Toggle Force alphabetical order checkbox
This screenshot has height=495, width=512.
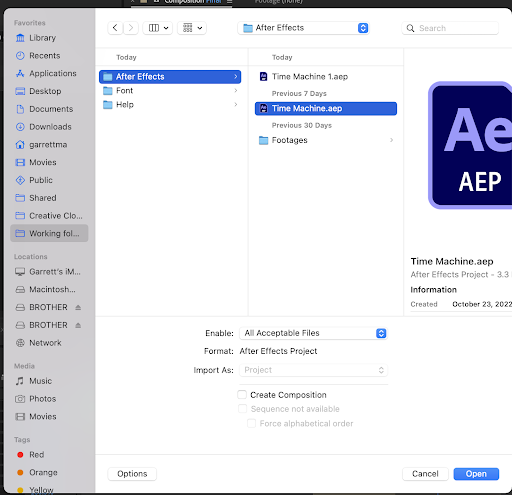(251, 424)
